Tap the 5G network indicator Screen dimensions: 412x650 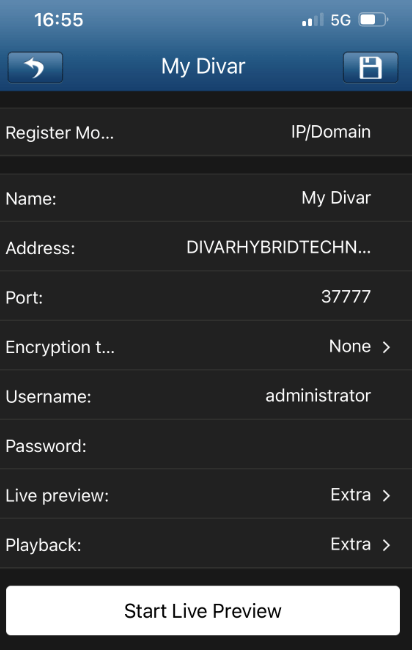[340, 20]
